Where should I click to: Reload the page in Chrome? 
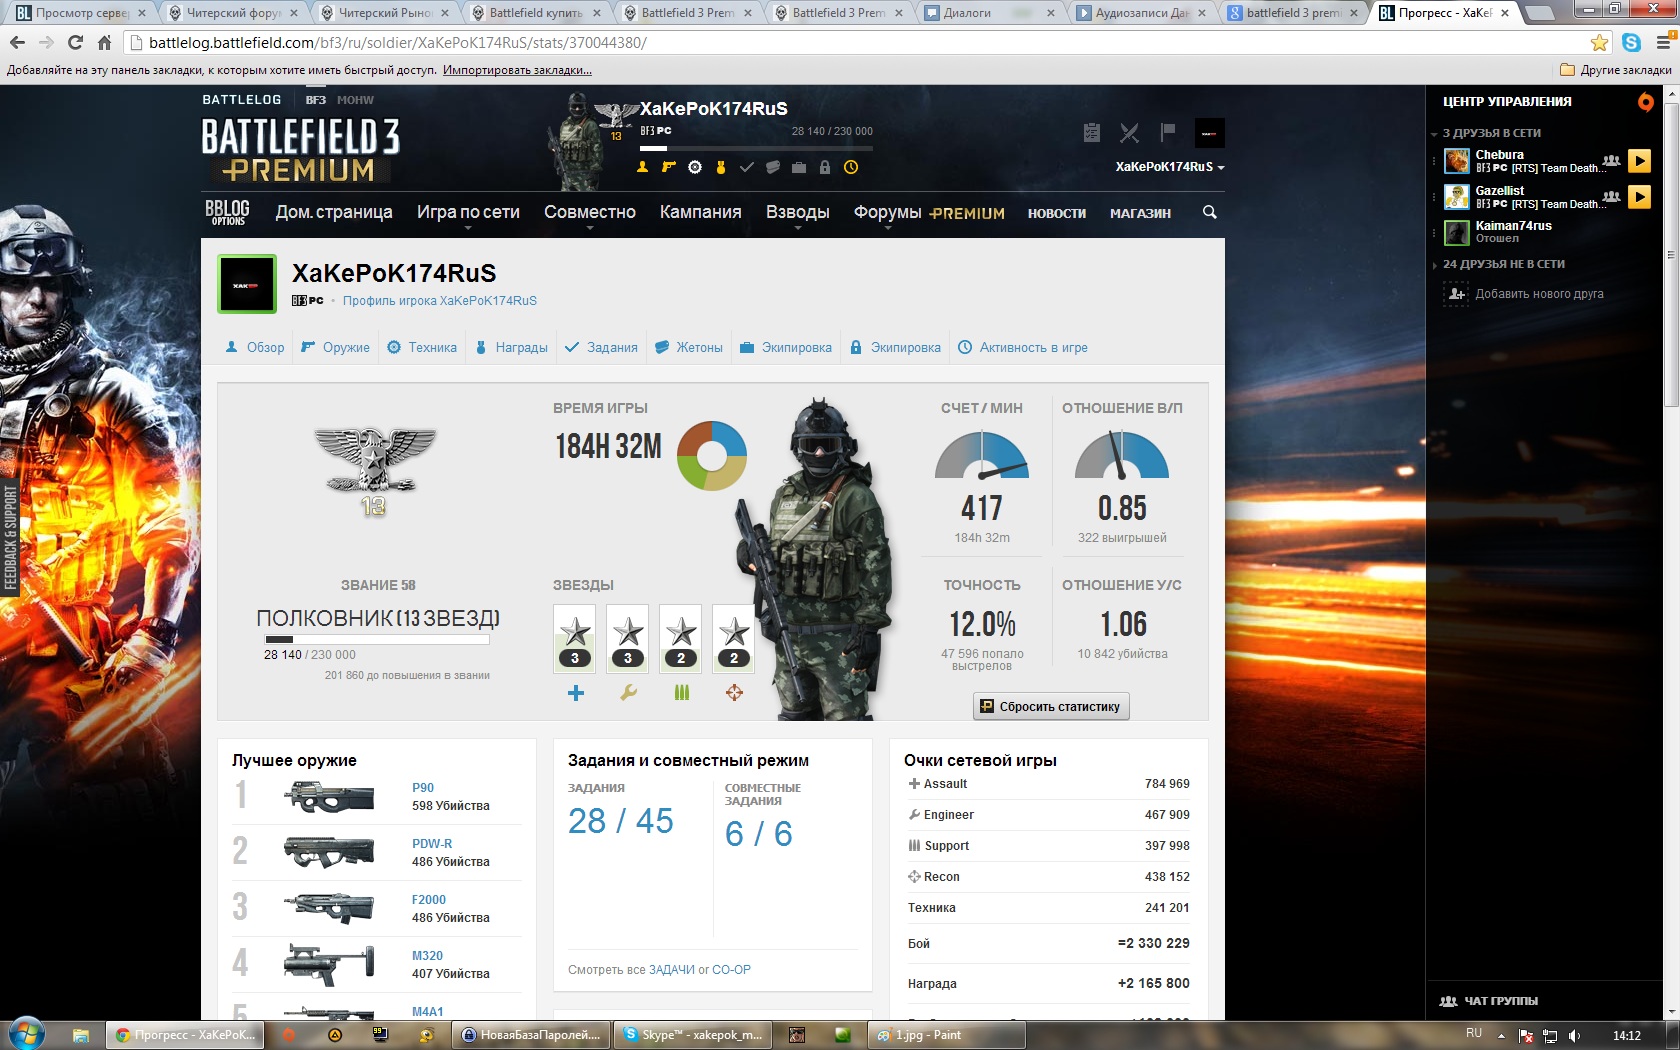click(75, 43)
